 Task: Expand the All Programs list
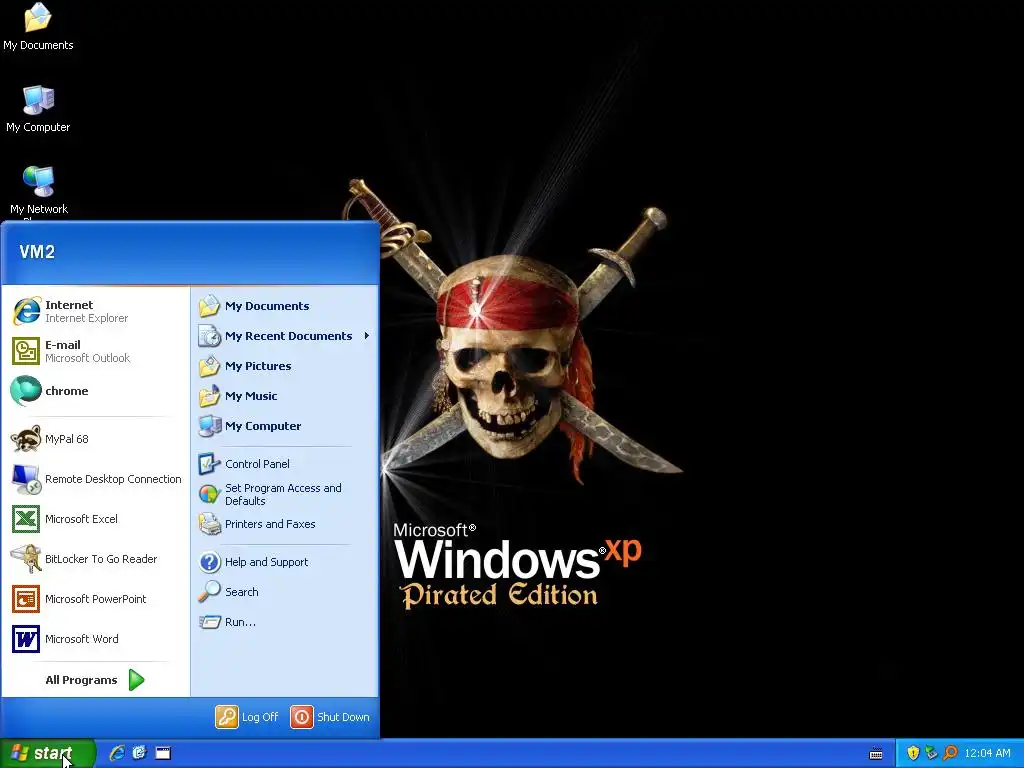(x=95, y=680)
